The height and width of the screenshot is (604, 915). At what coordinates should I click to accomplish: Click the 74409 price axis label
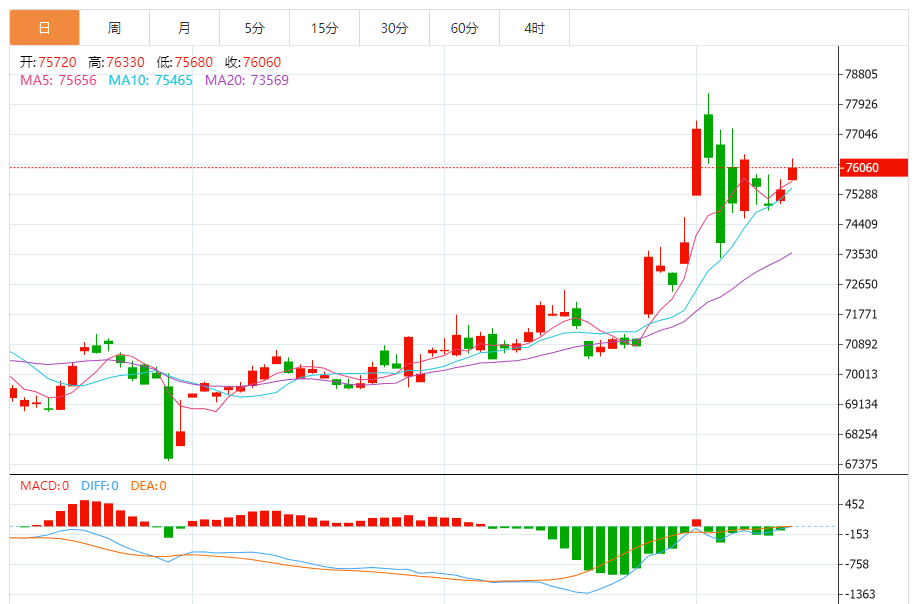click(861, 224)
